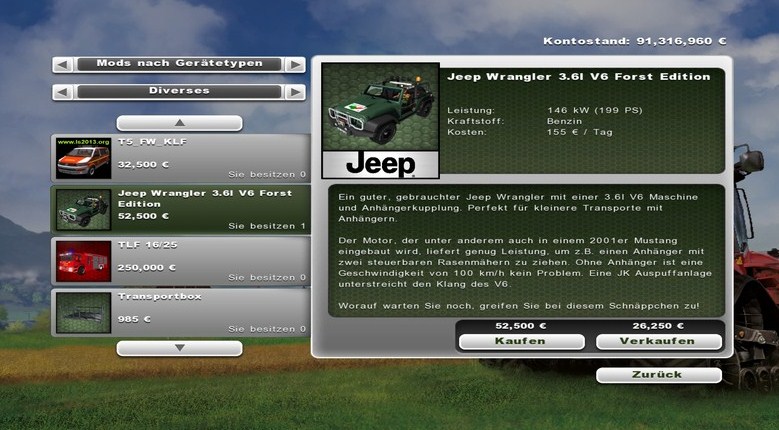The width and height of the screenshot is (779, 430).
Task: Click left arrow beside Mods nach Gerätetypen
Action: click(x=64, y=64)
